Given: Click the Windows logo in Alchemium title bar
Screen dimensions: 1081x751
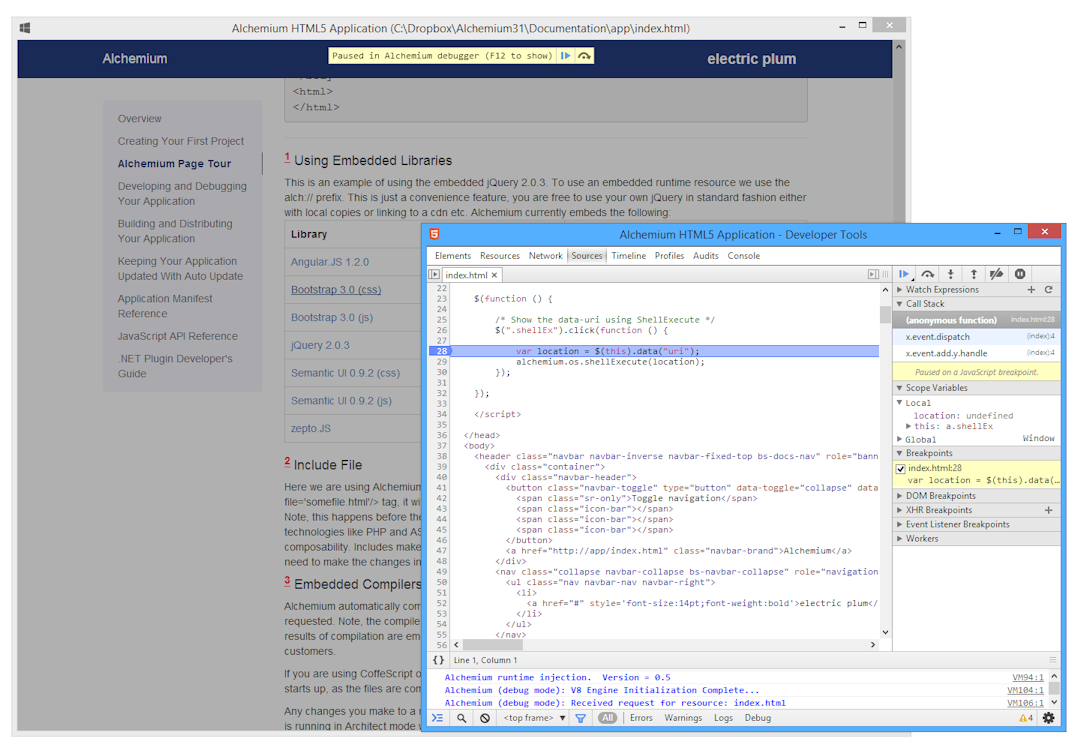Looking at the screenshot, I should pos(25,28).
